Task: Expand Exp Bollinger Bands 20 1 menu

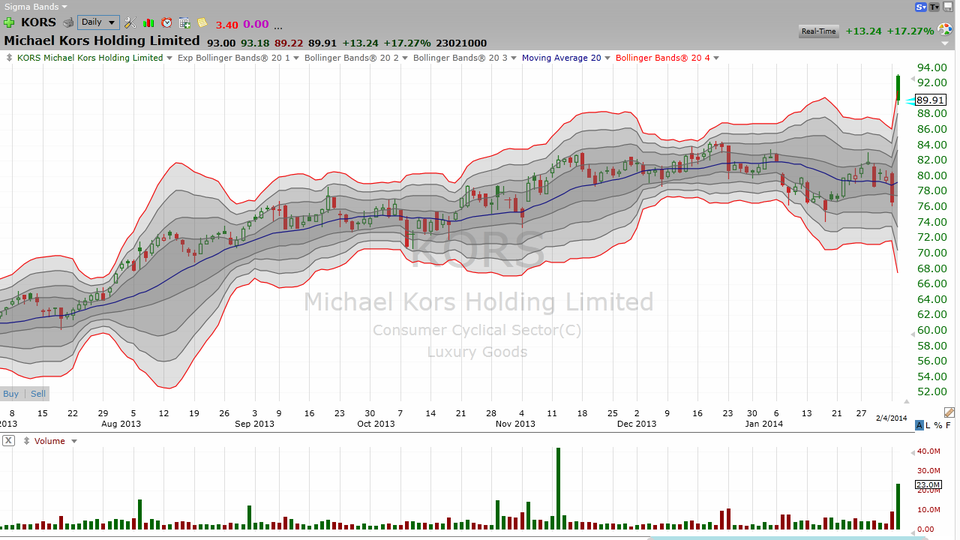Action: pos(296,58)
